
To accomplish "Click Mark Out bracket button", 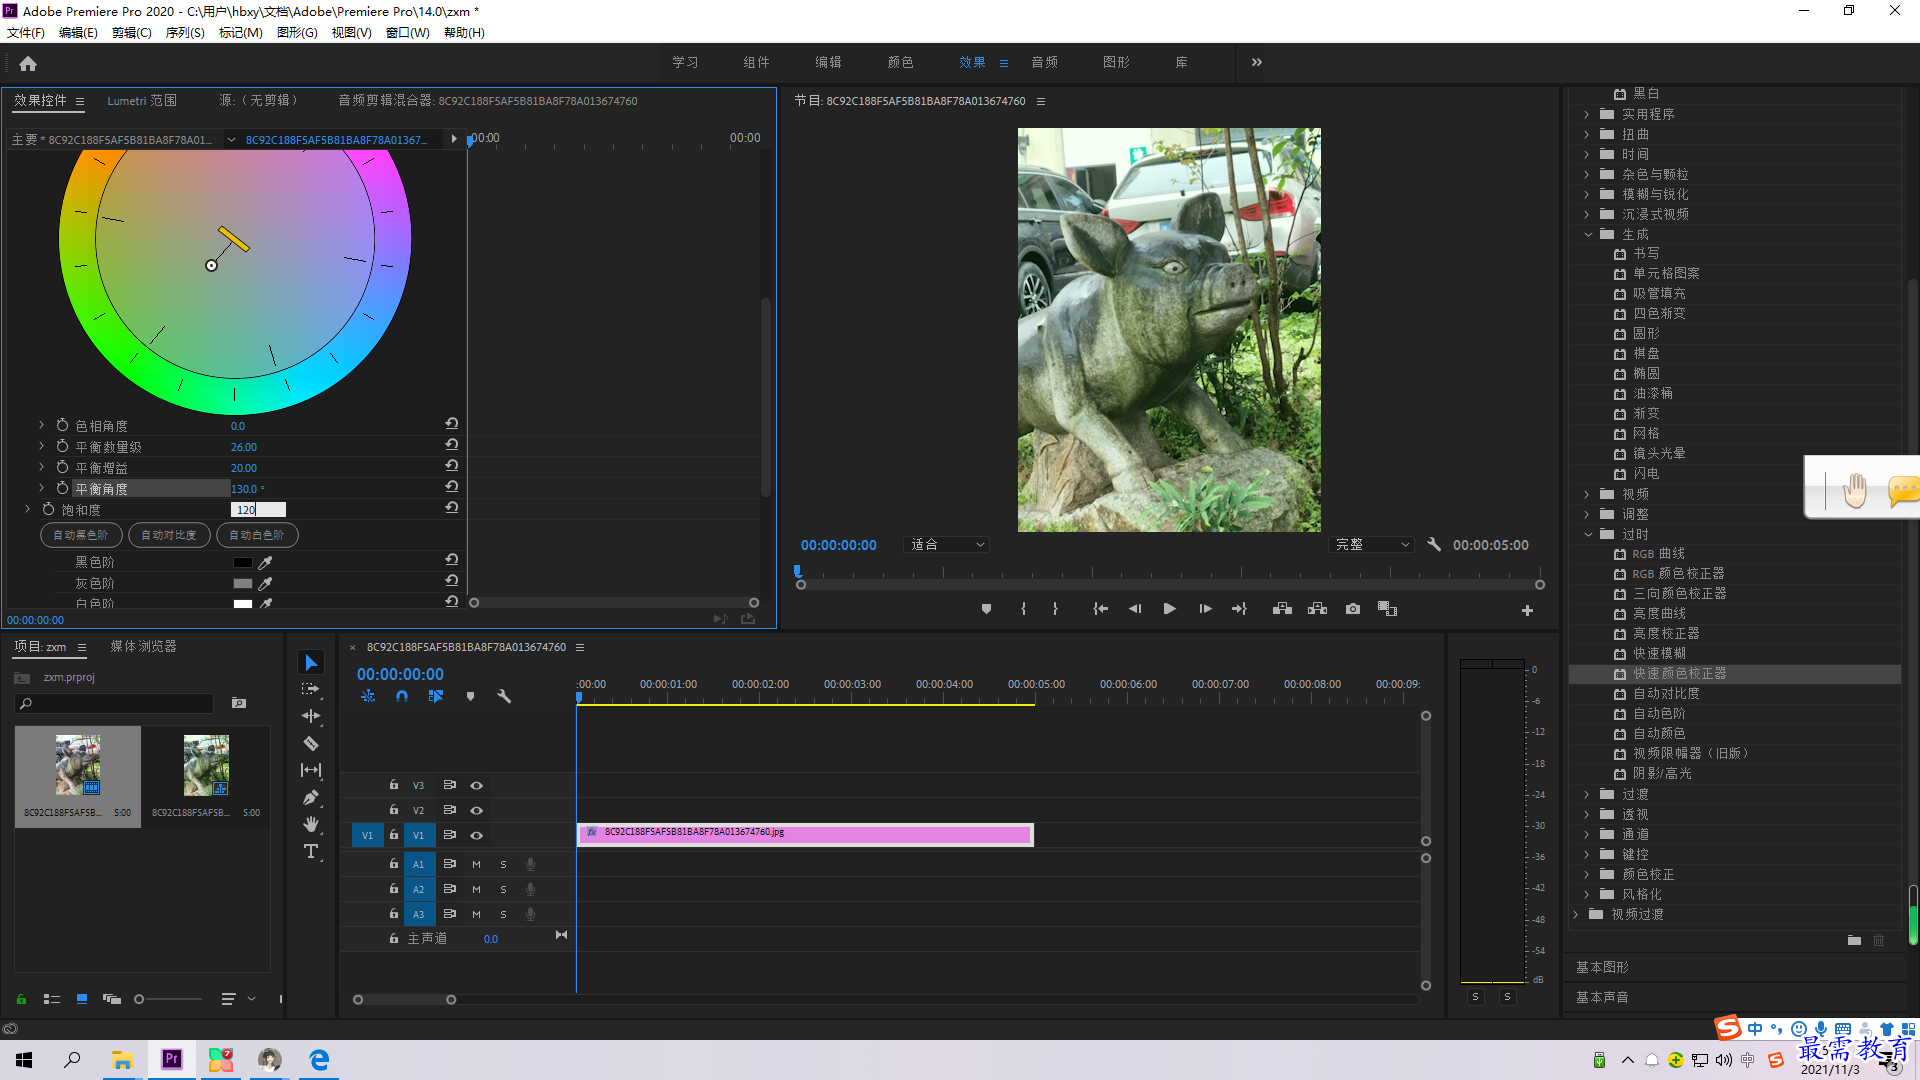I will [x=1055, y=609].
